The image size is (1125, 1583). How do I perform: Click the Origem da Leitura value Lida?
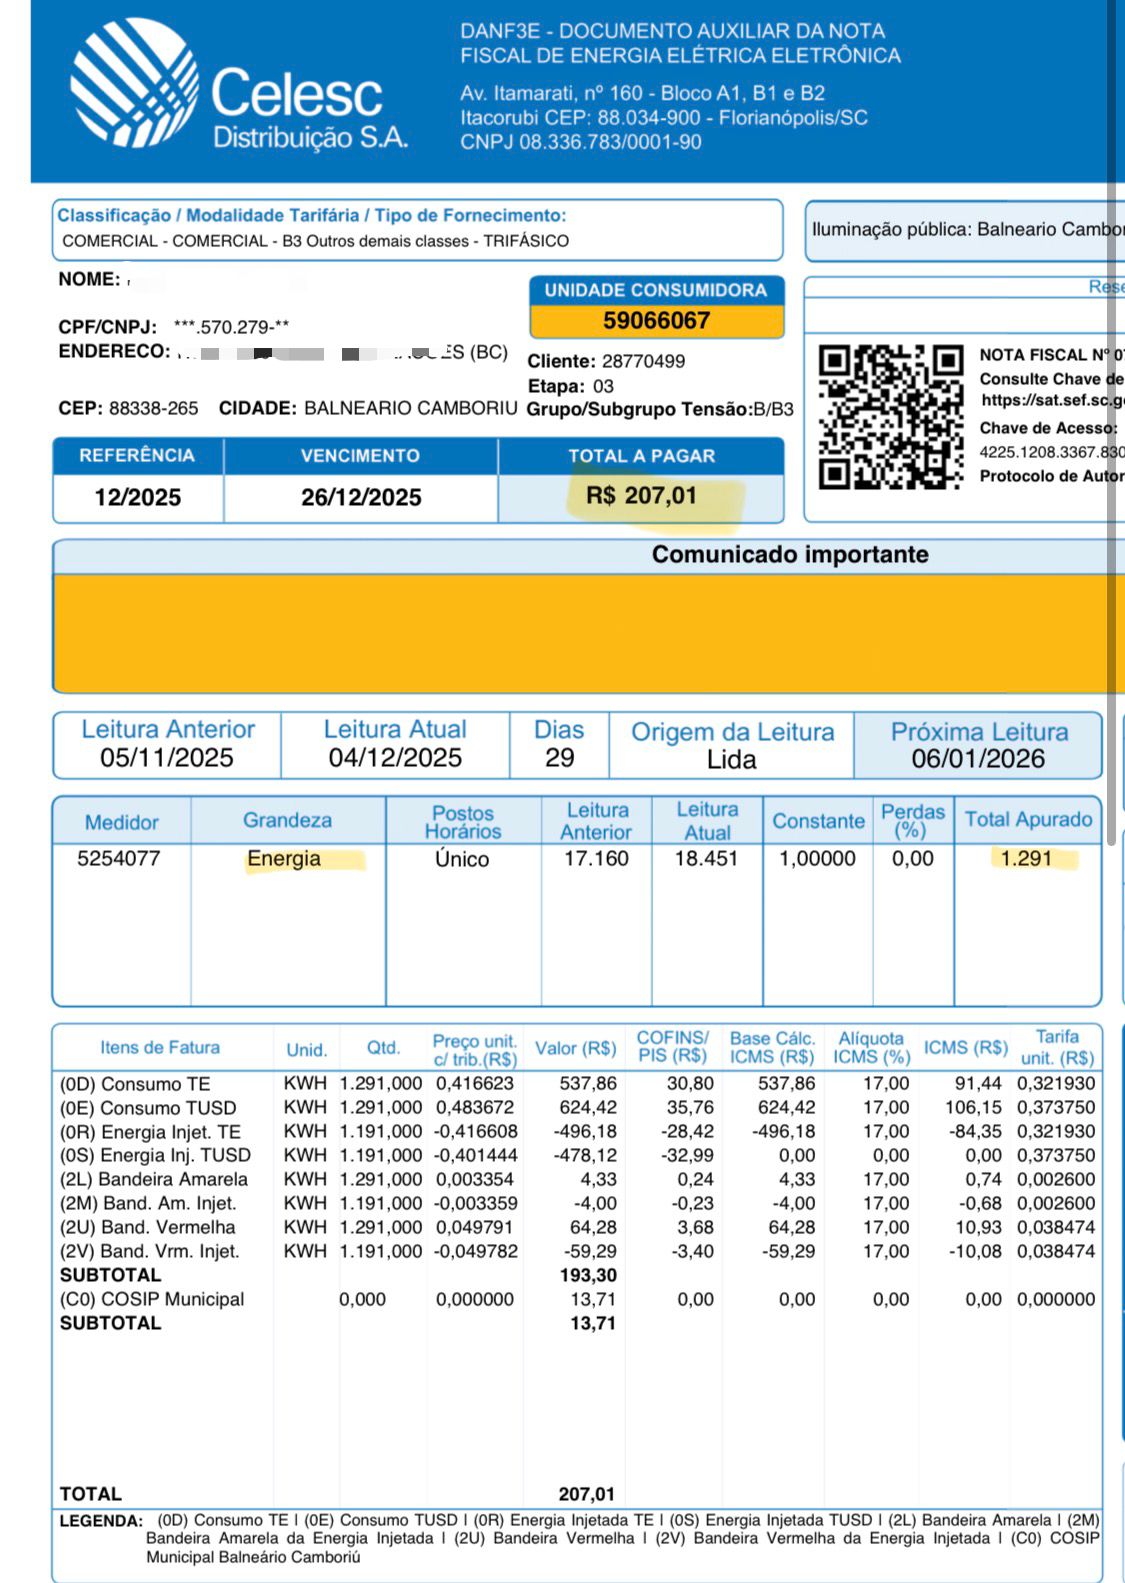pyautogui.click(x=731, y=760)
